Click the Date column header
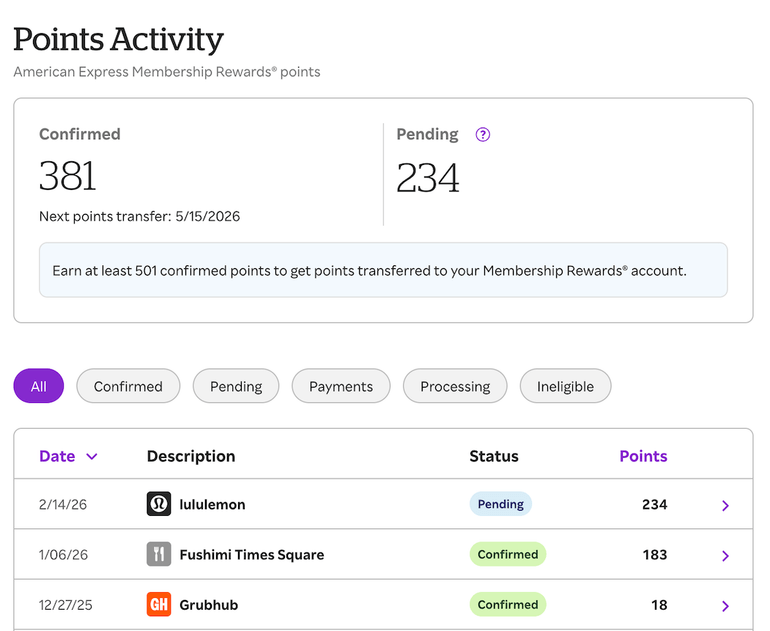Image resolution: width=770 pixels, height=631 pixels. [x=57, y=456]
